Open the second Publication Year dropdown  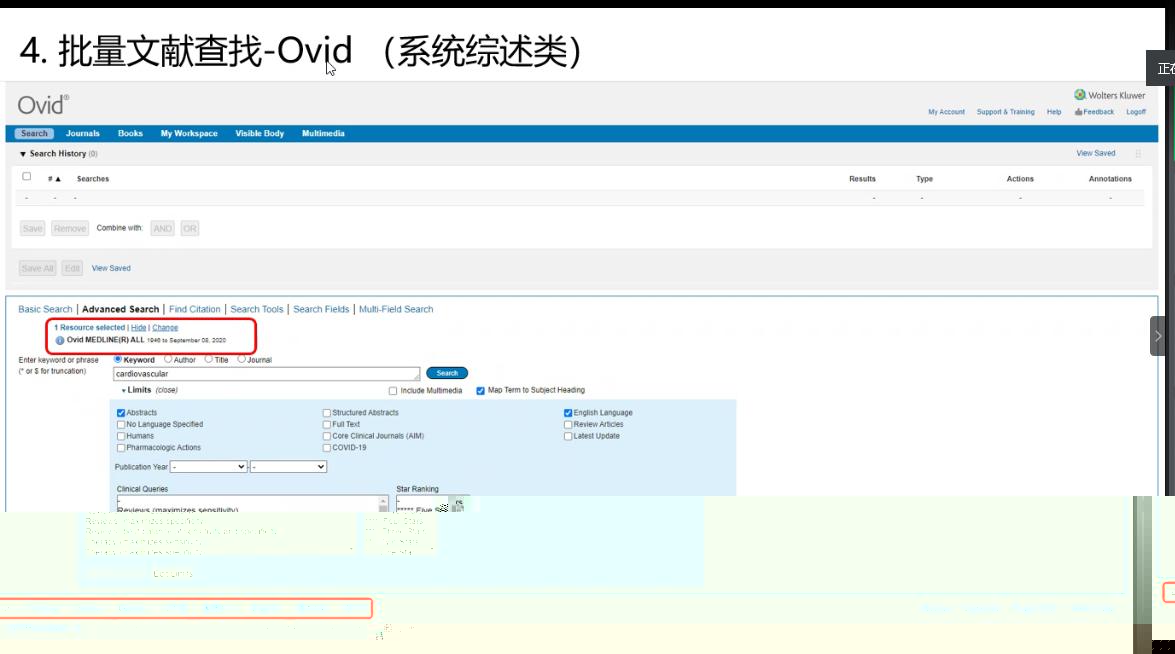[288, 467]
